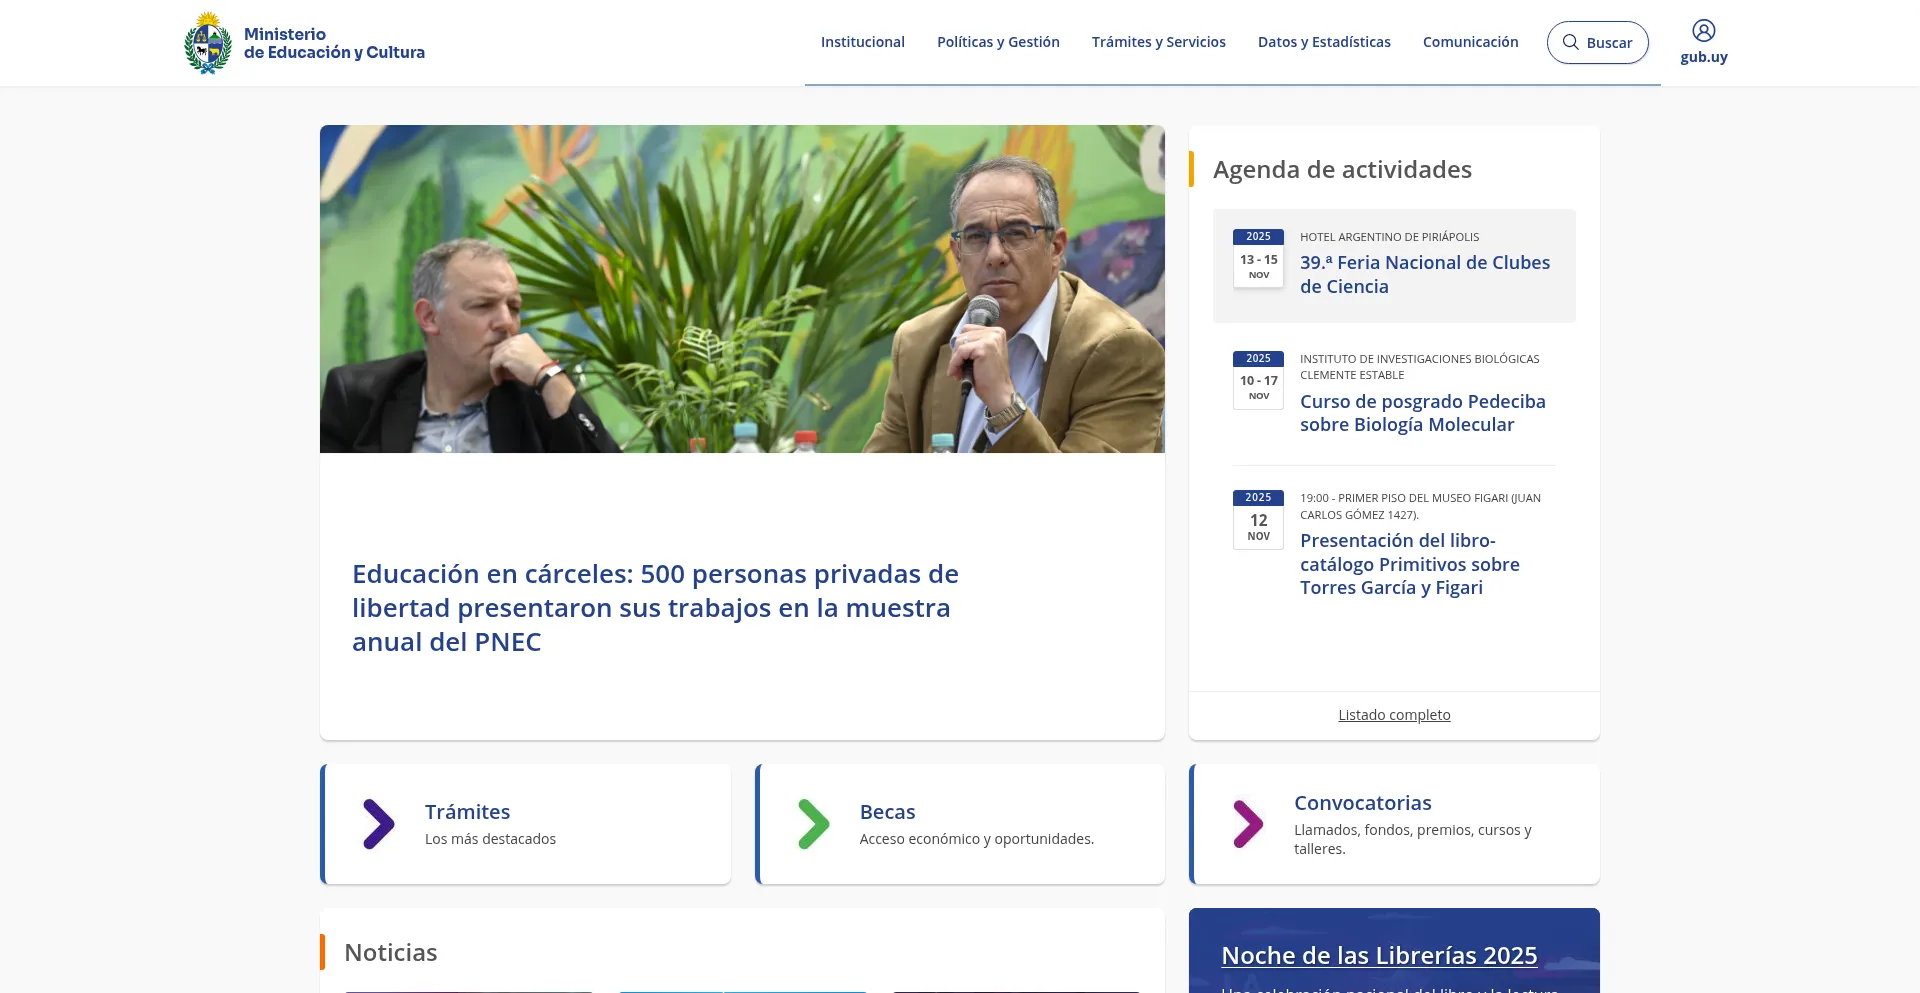
Task: Click the magnifying glass in the Buscar button
Action: coord(1571,42)
